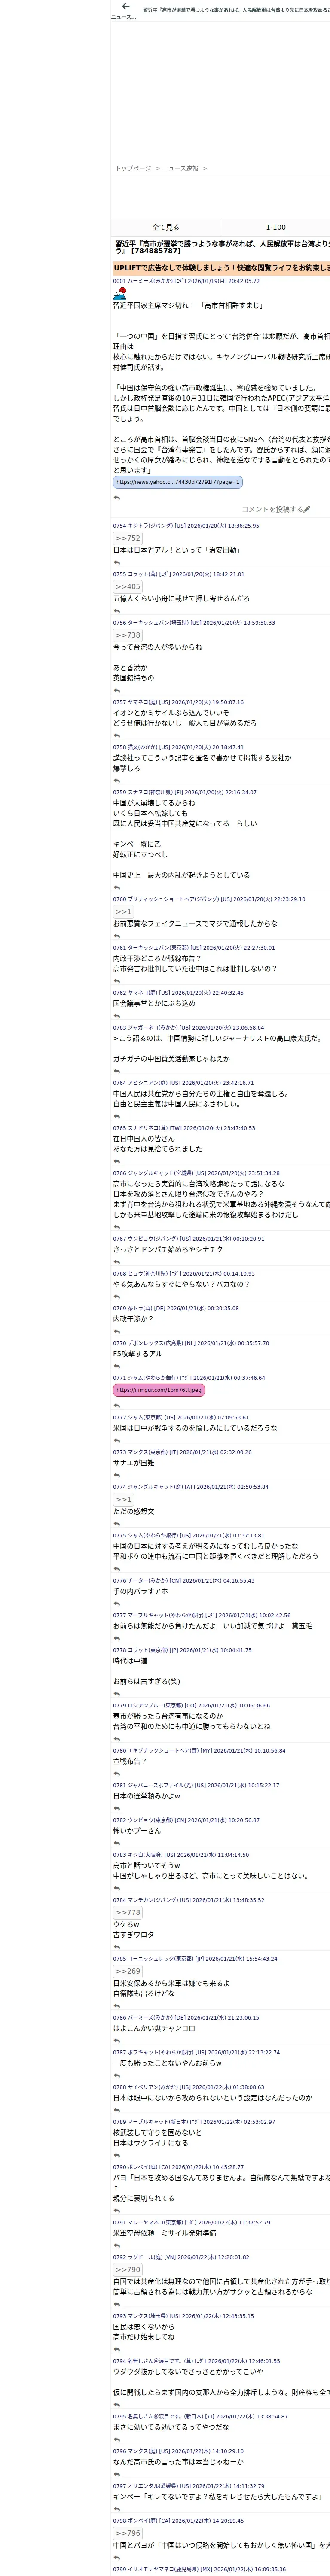Image resolution: width=330 pixels, height=2576 pixels.
Task: Click post number 0759
Action: point(119,792)
